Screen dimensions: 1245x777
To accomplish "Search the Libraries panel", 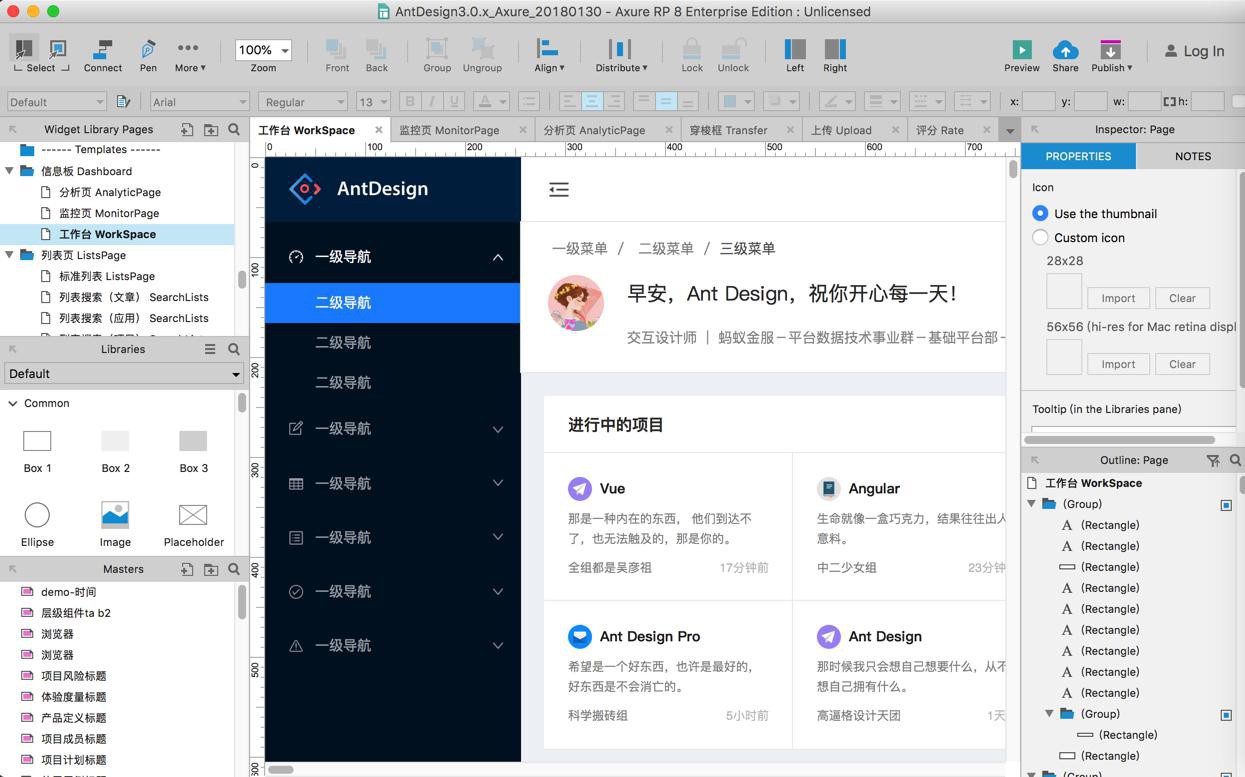I will [x=234, y=349].
